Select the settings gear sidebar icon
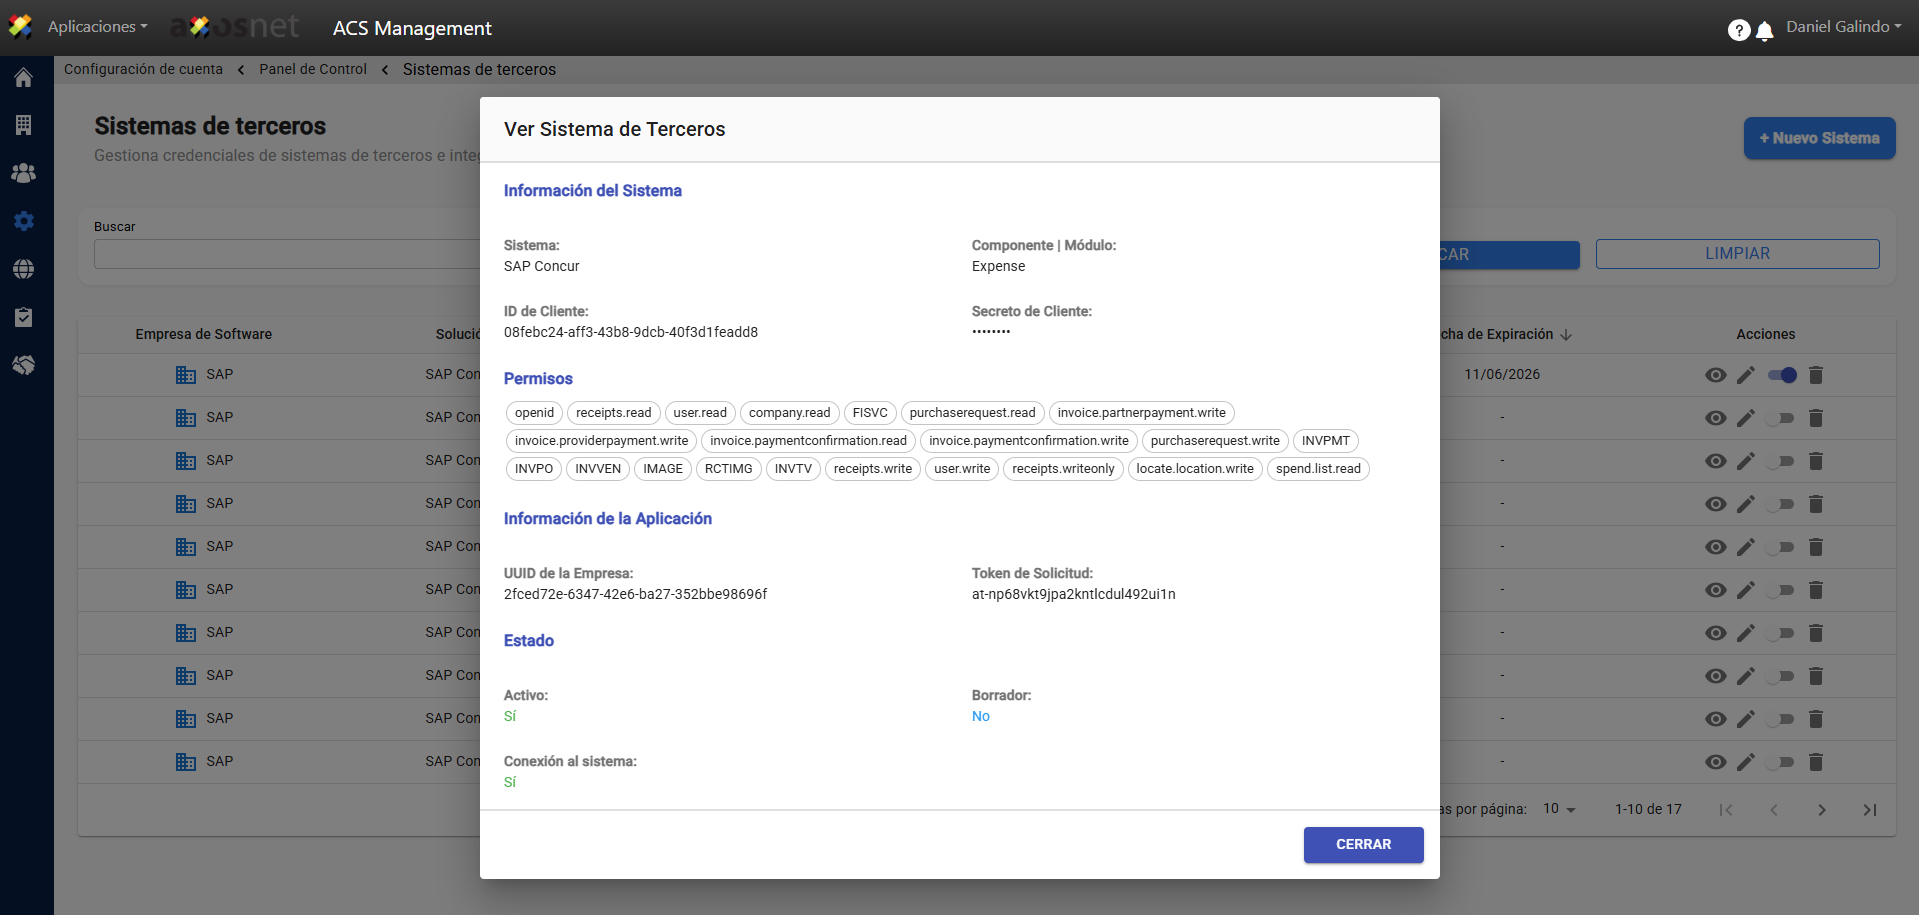 (x=24, y=221)
